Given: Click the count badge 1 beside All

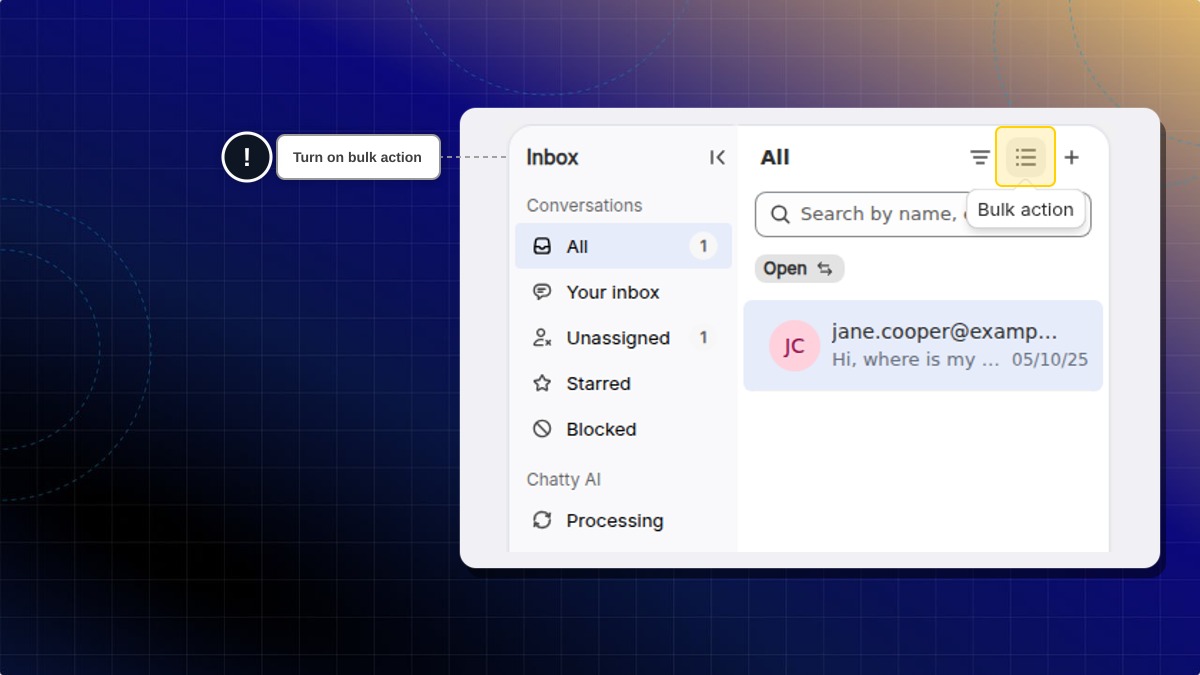Looking at the screenshot, I should (703, 246).
